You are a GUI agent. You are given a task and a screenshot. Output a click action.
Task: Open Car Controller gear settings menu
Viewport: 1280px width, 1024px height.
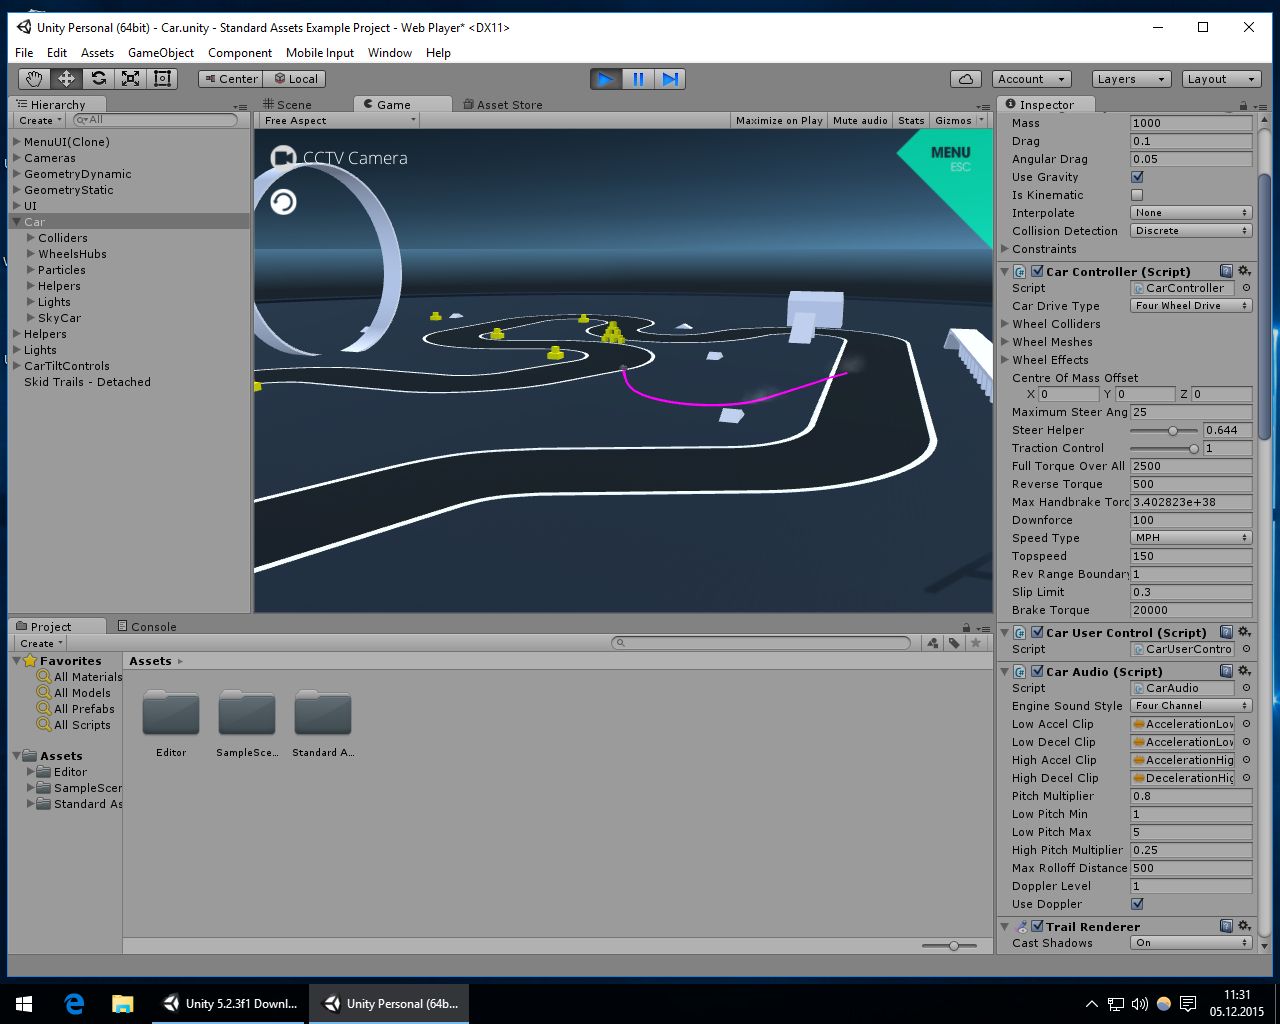[1245, 271]
